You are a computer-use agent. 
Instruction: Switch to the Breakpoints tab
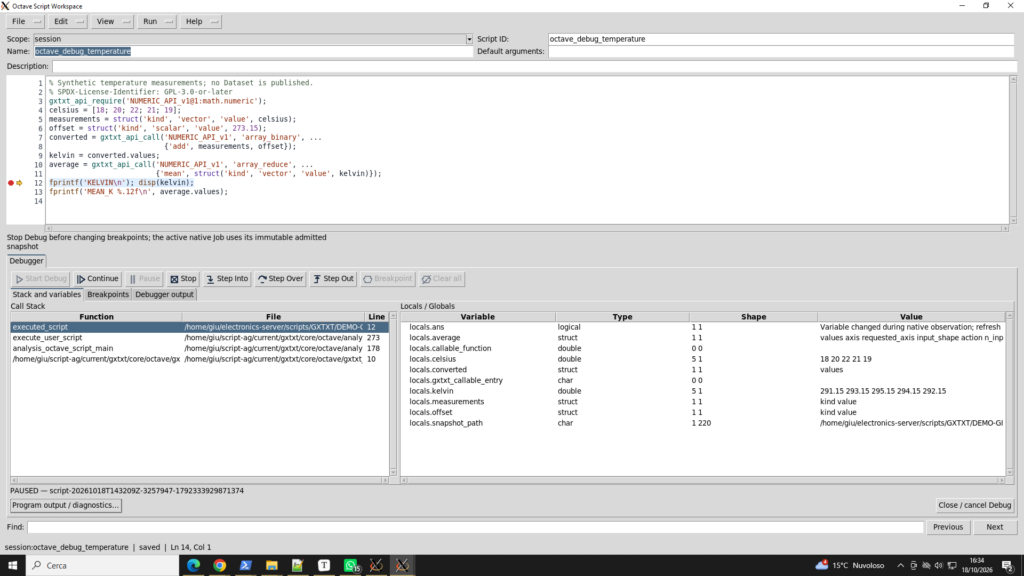[x=108, y=295]
